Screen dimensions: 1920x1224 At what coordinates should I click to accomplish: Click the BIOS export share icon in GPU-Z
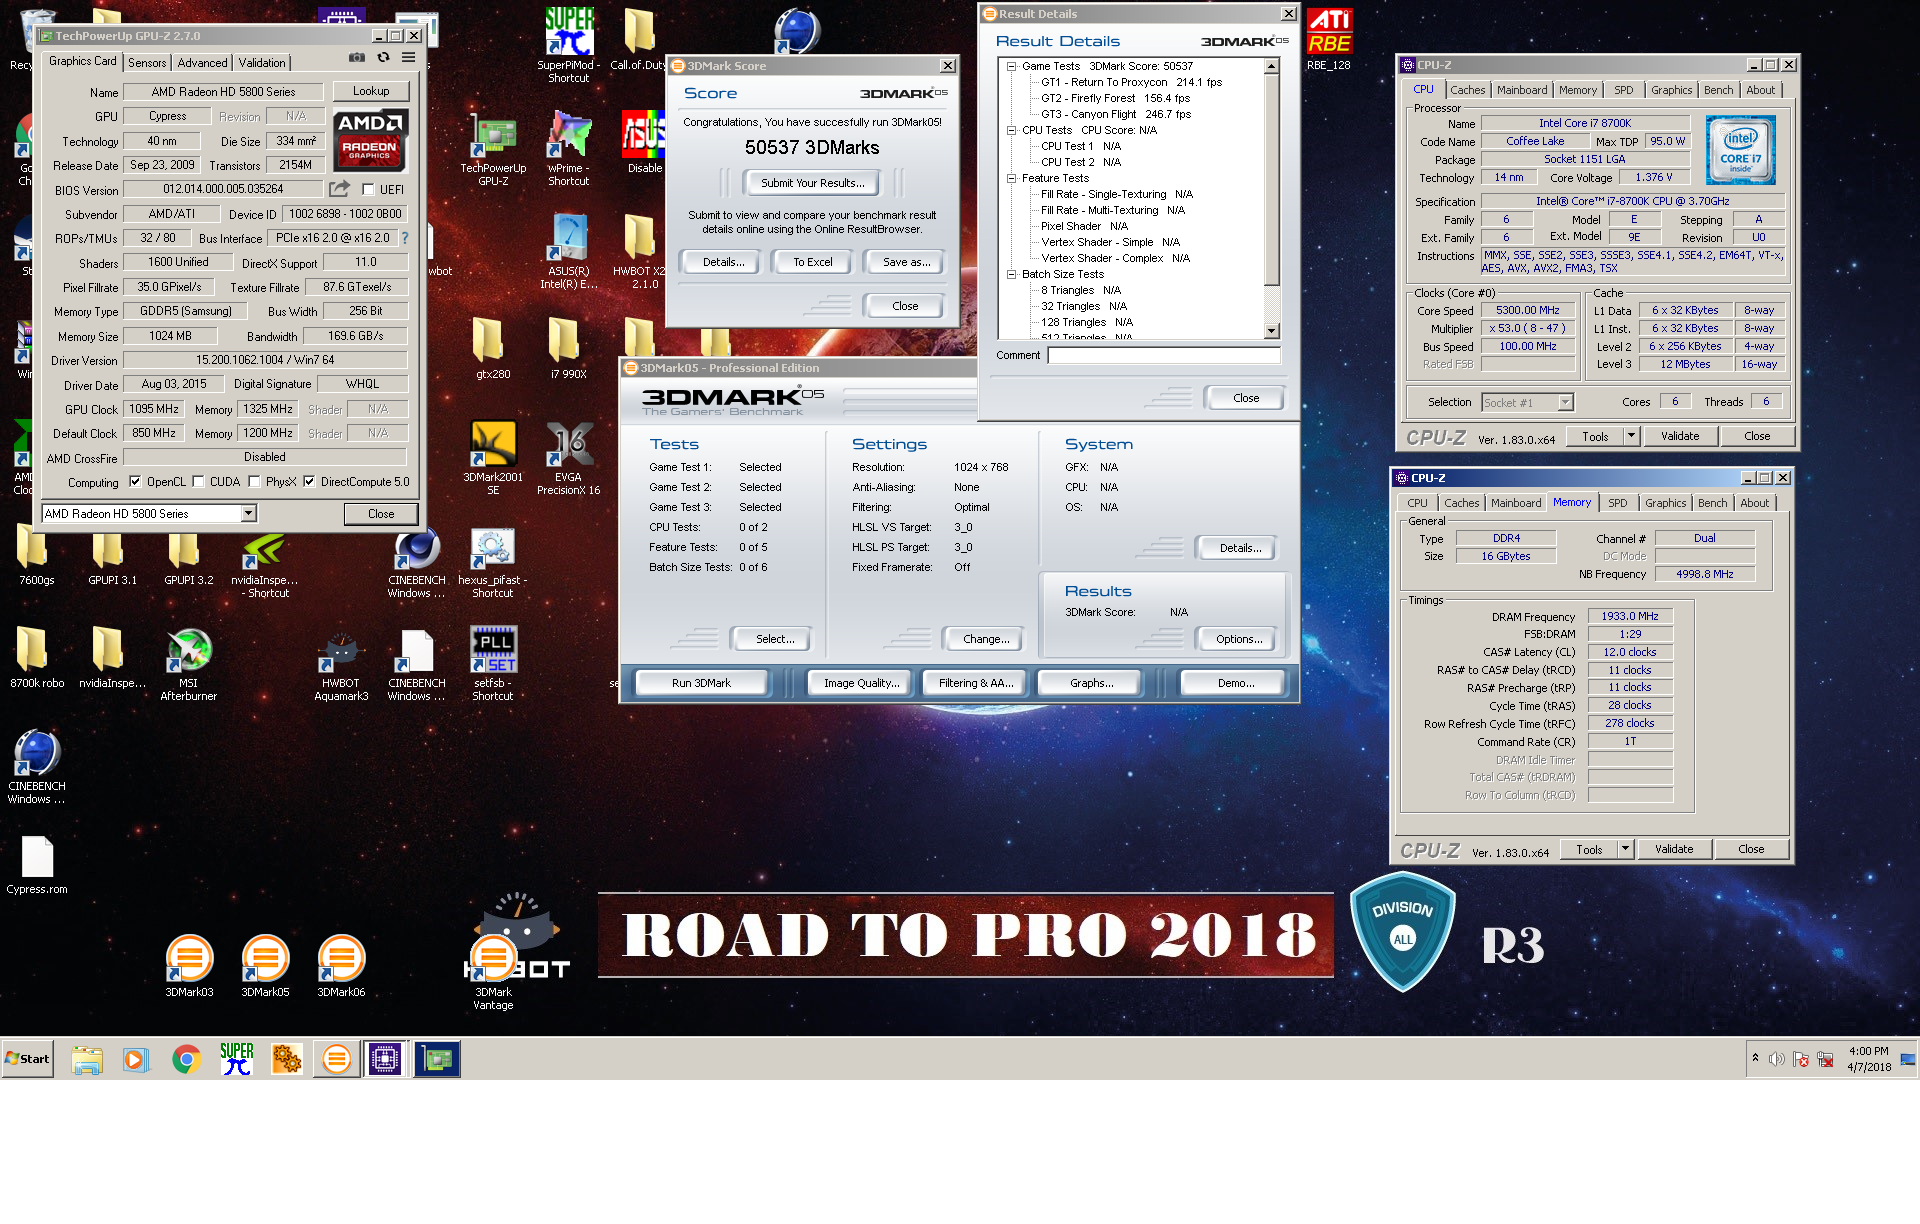(340, 189)
